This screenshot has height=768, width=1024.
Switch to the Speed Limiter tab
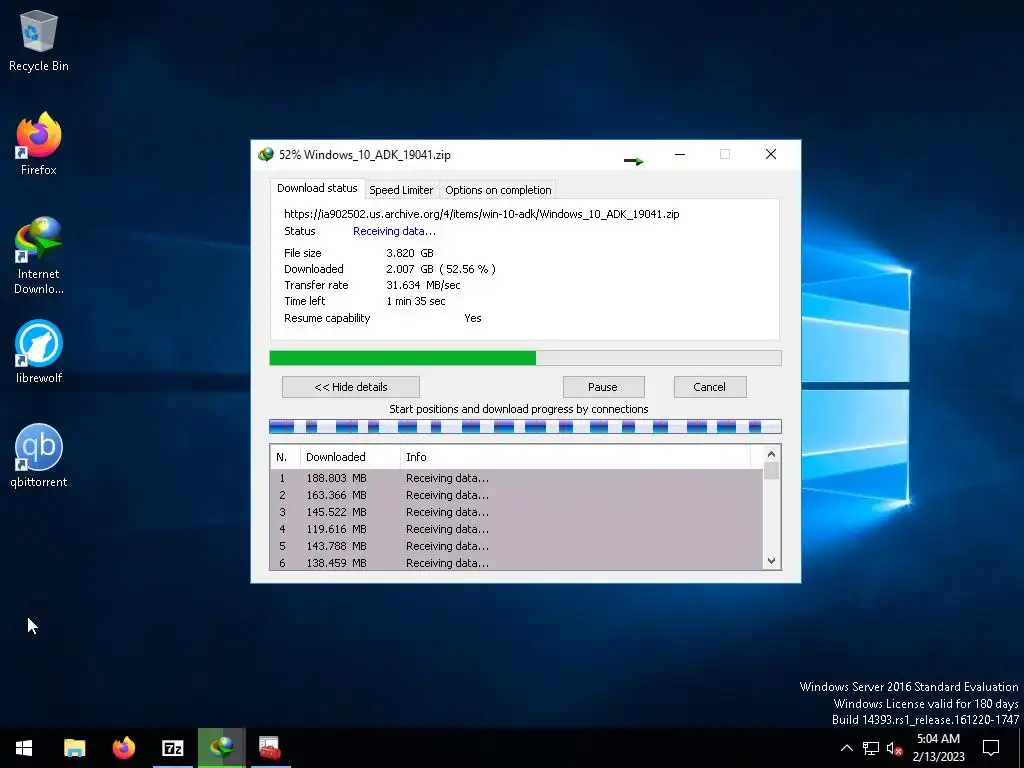[x=401, y=190]
